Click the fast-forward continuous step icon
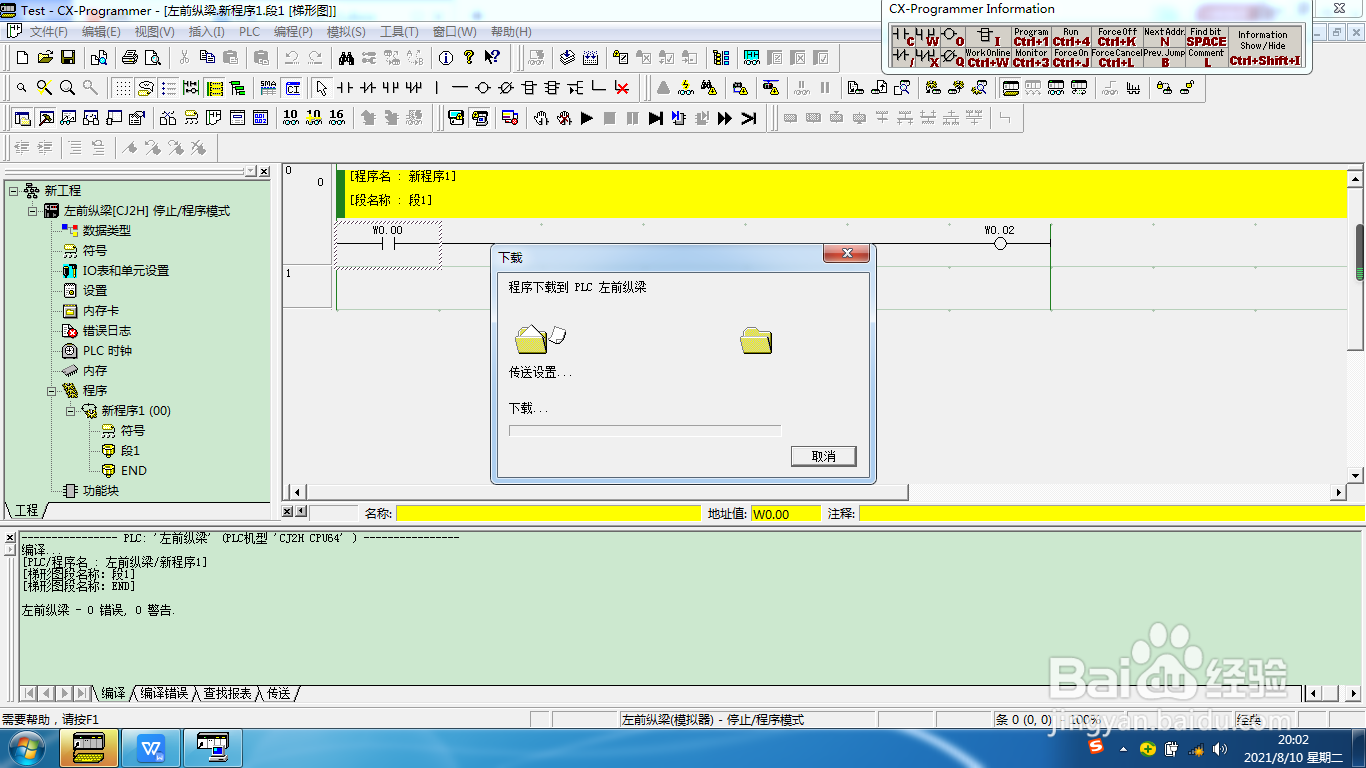1366x768 pixels. [x=725, y=118]
